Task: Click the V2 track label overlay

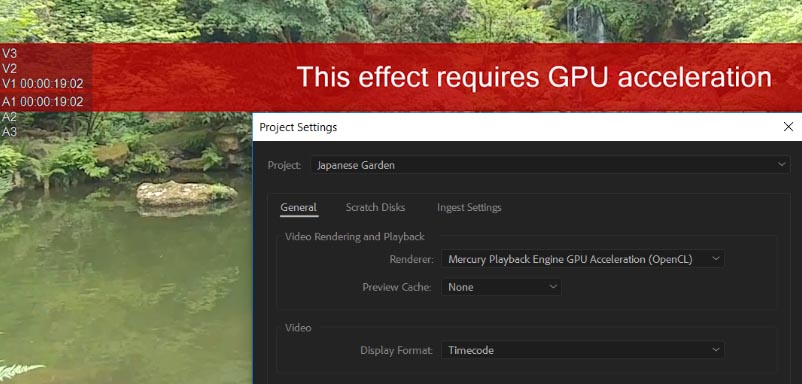Action: [9, 69]
